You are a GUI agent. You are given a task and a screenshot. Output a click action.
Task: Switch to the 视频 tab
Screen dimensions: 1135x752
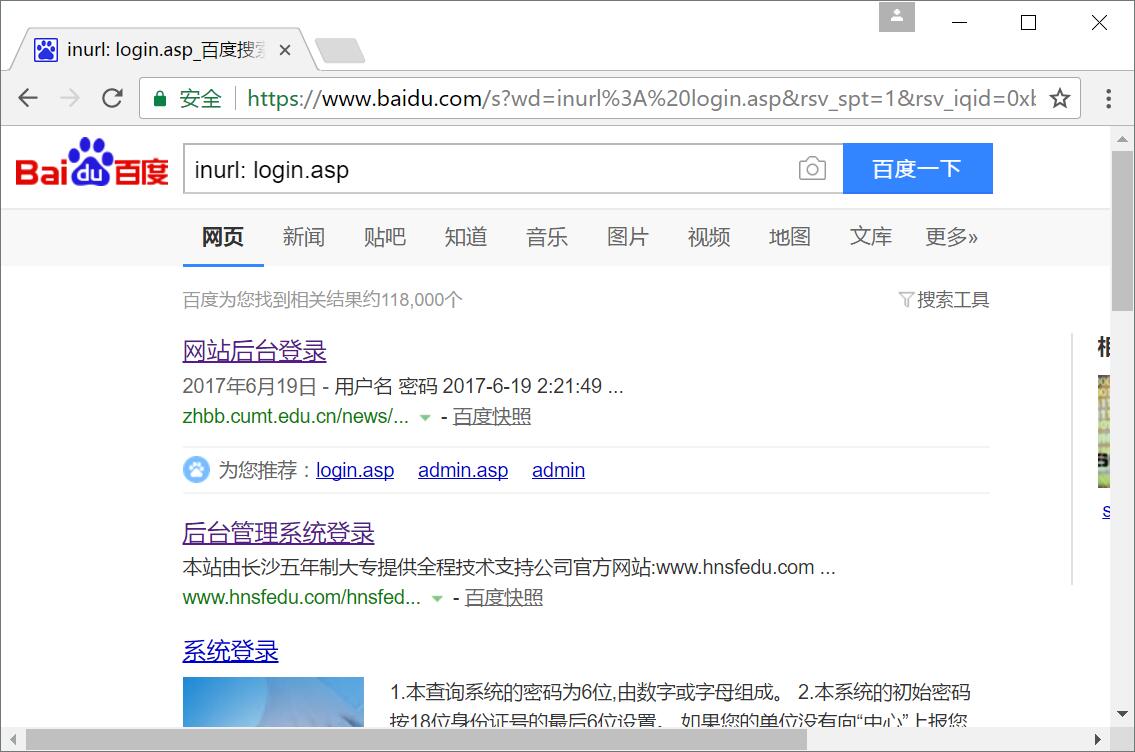click(x=709, y=237)
